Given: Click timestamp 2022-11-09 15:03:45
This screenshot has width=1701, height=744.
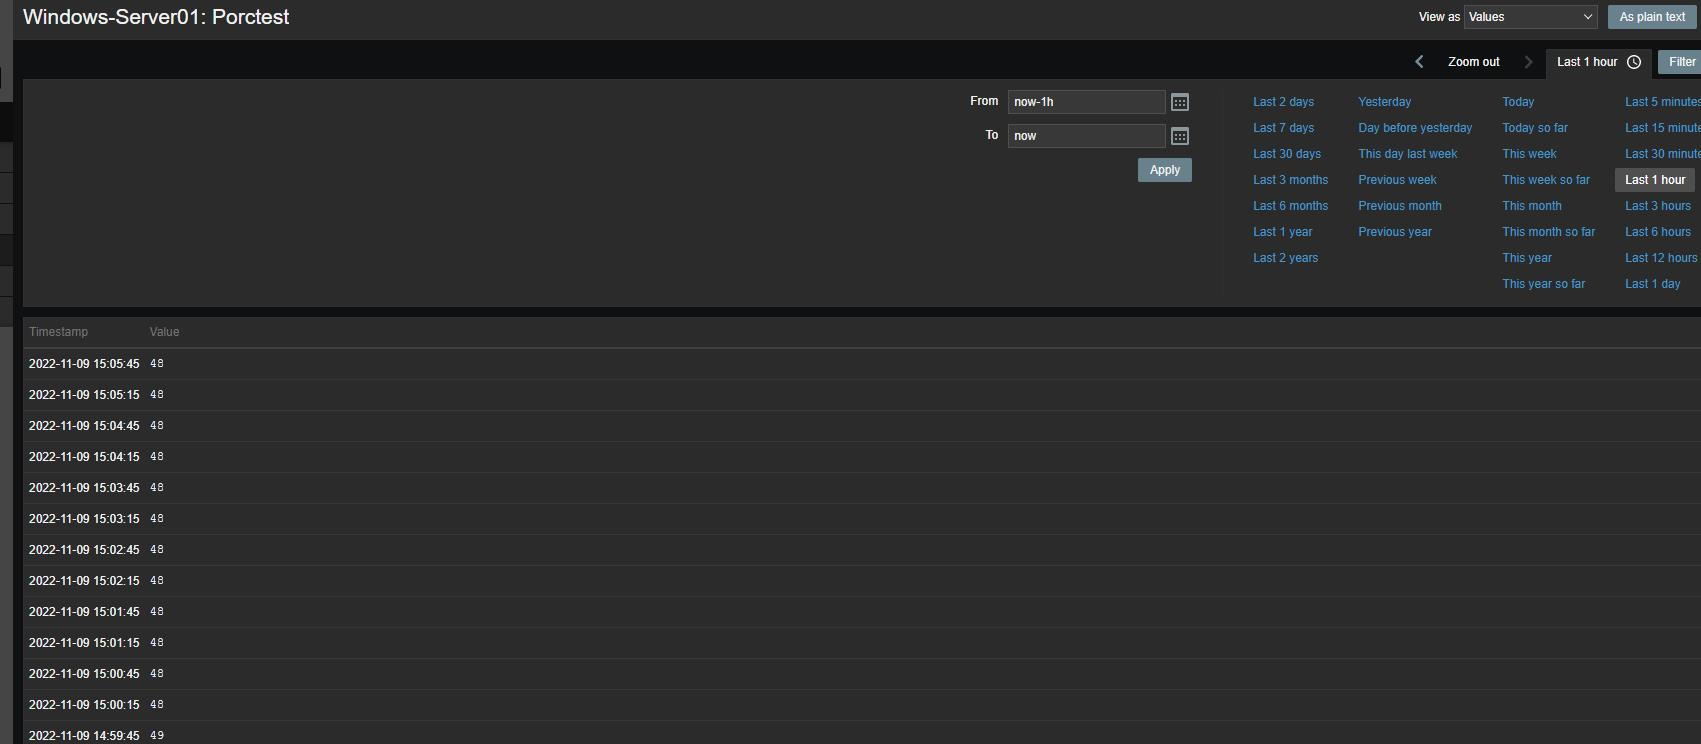Looking at the screenshot, I should point(84,488).
